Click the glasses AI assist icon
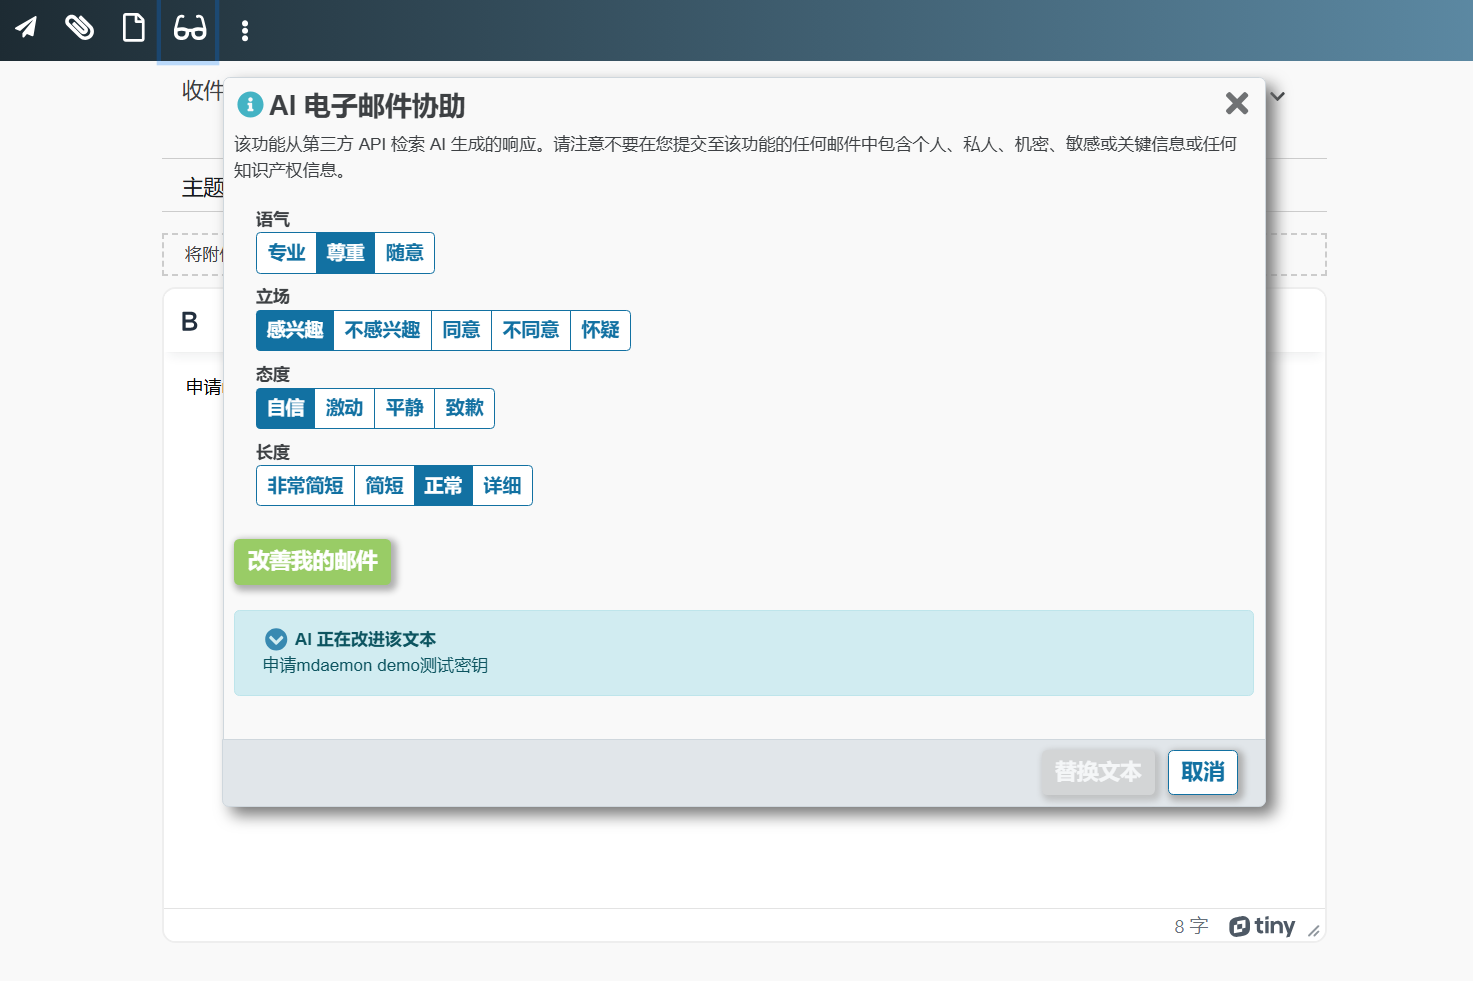The image size is (1473, 981). pos(189,28)
